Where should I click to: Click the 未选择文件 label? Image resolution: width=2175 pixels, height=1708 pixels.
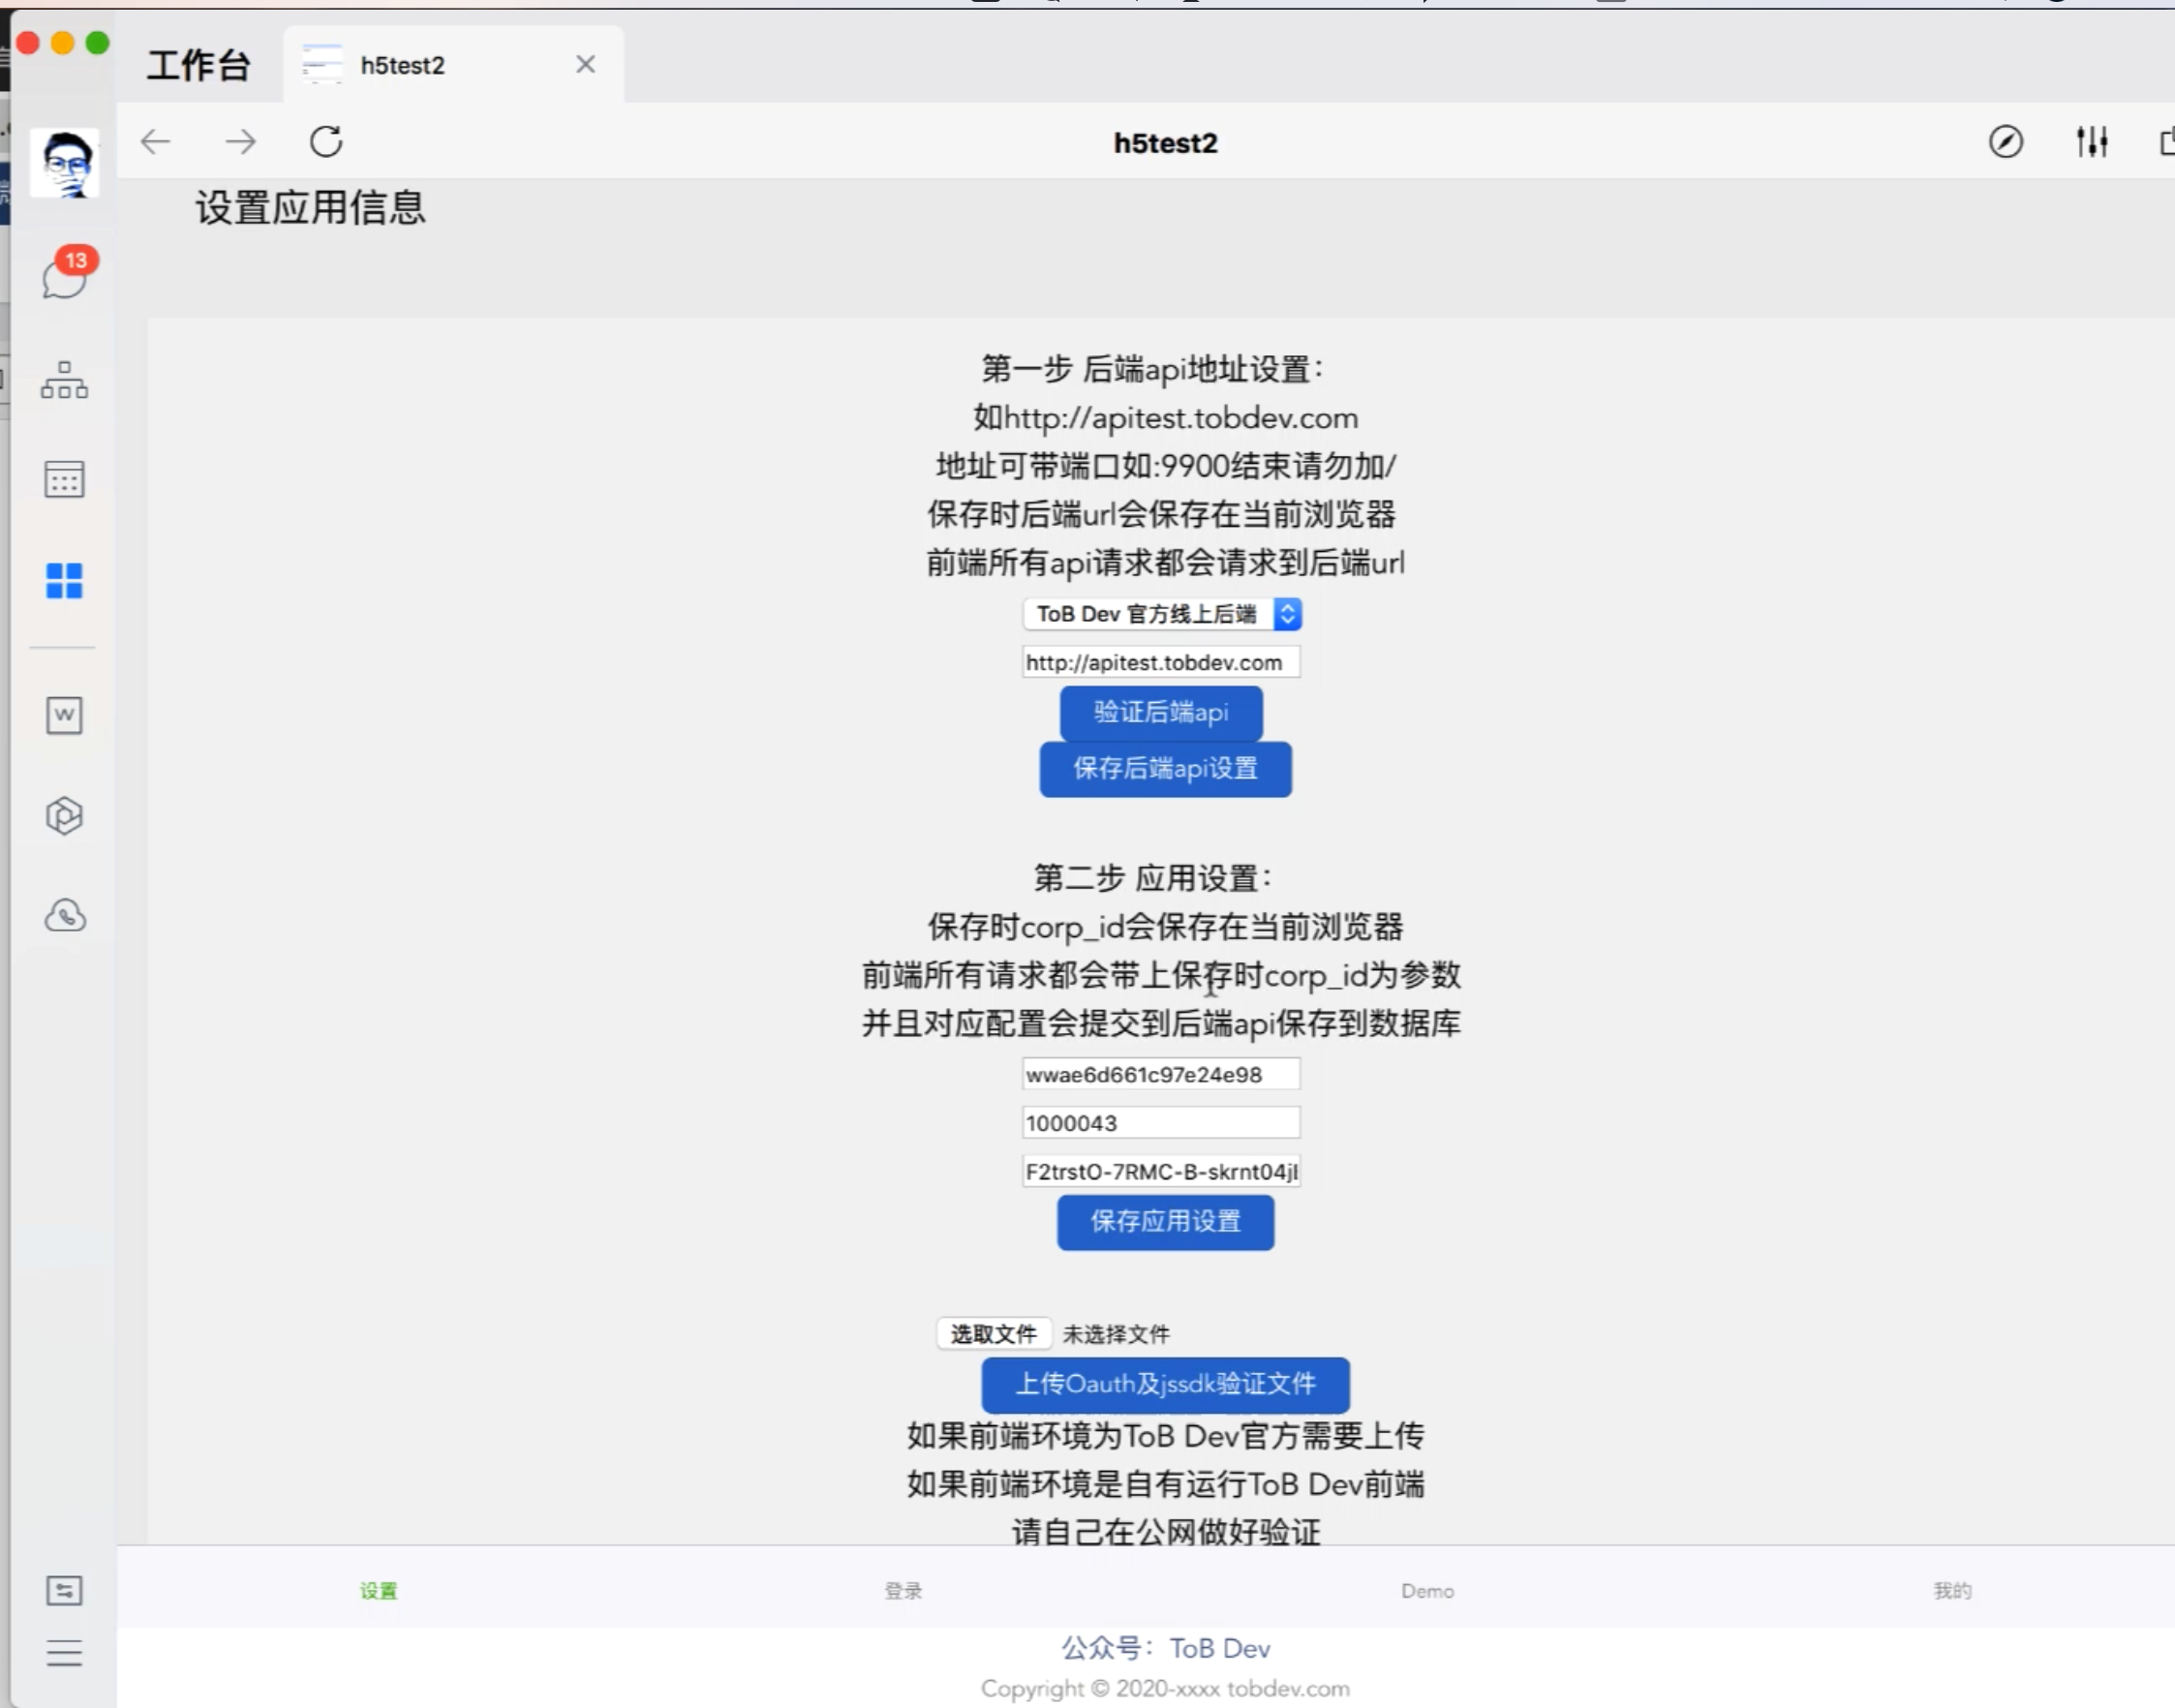pos(1115,1334)
